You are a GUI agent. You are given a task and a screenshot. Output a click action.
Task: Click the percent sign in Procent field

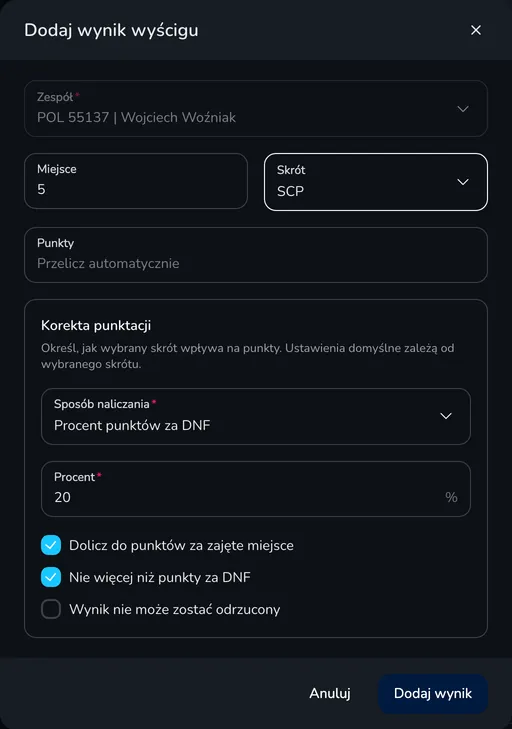[x=451, y=497]
